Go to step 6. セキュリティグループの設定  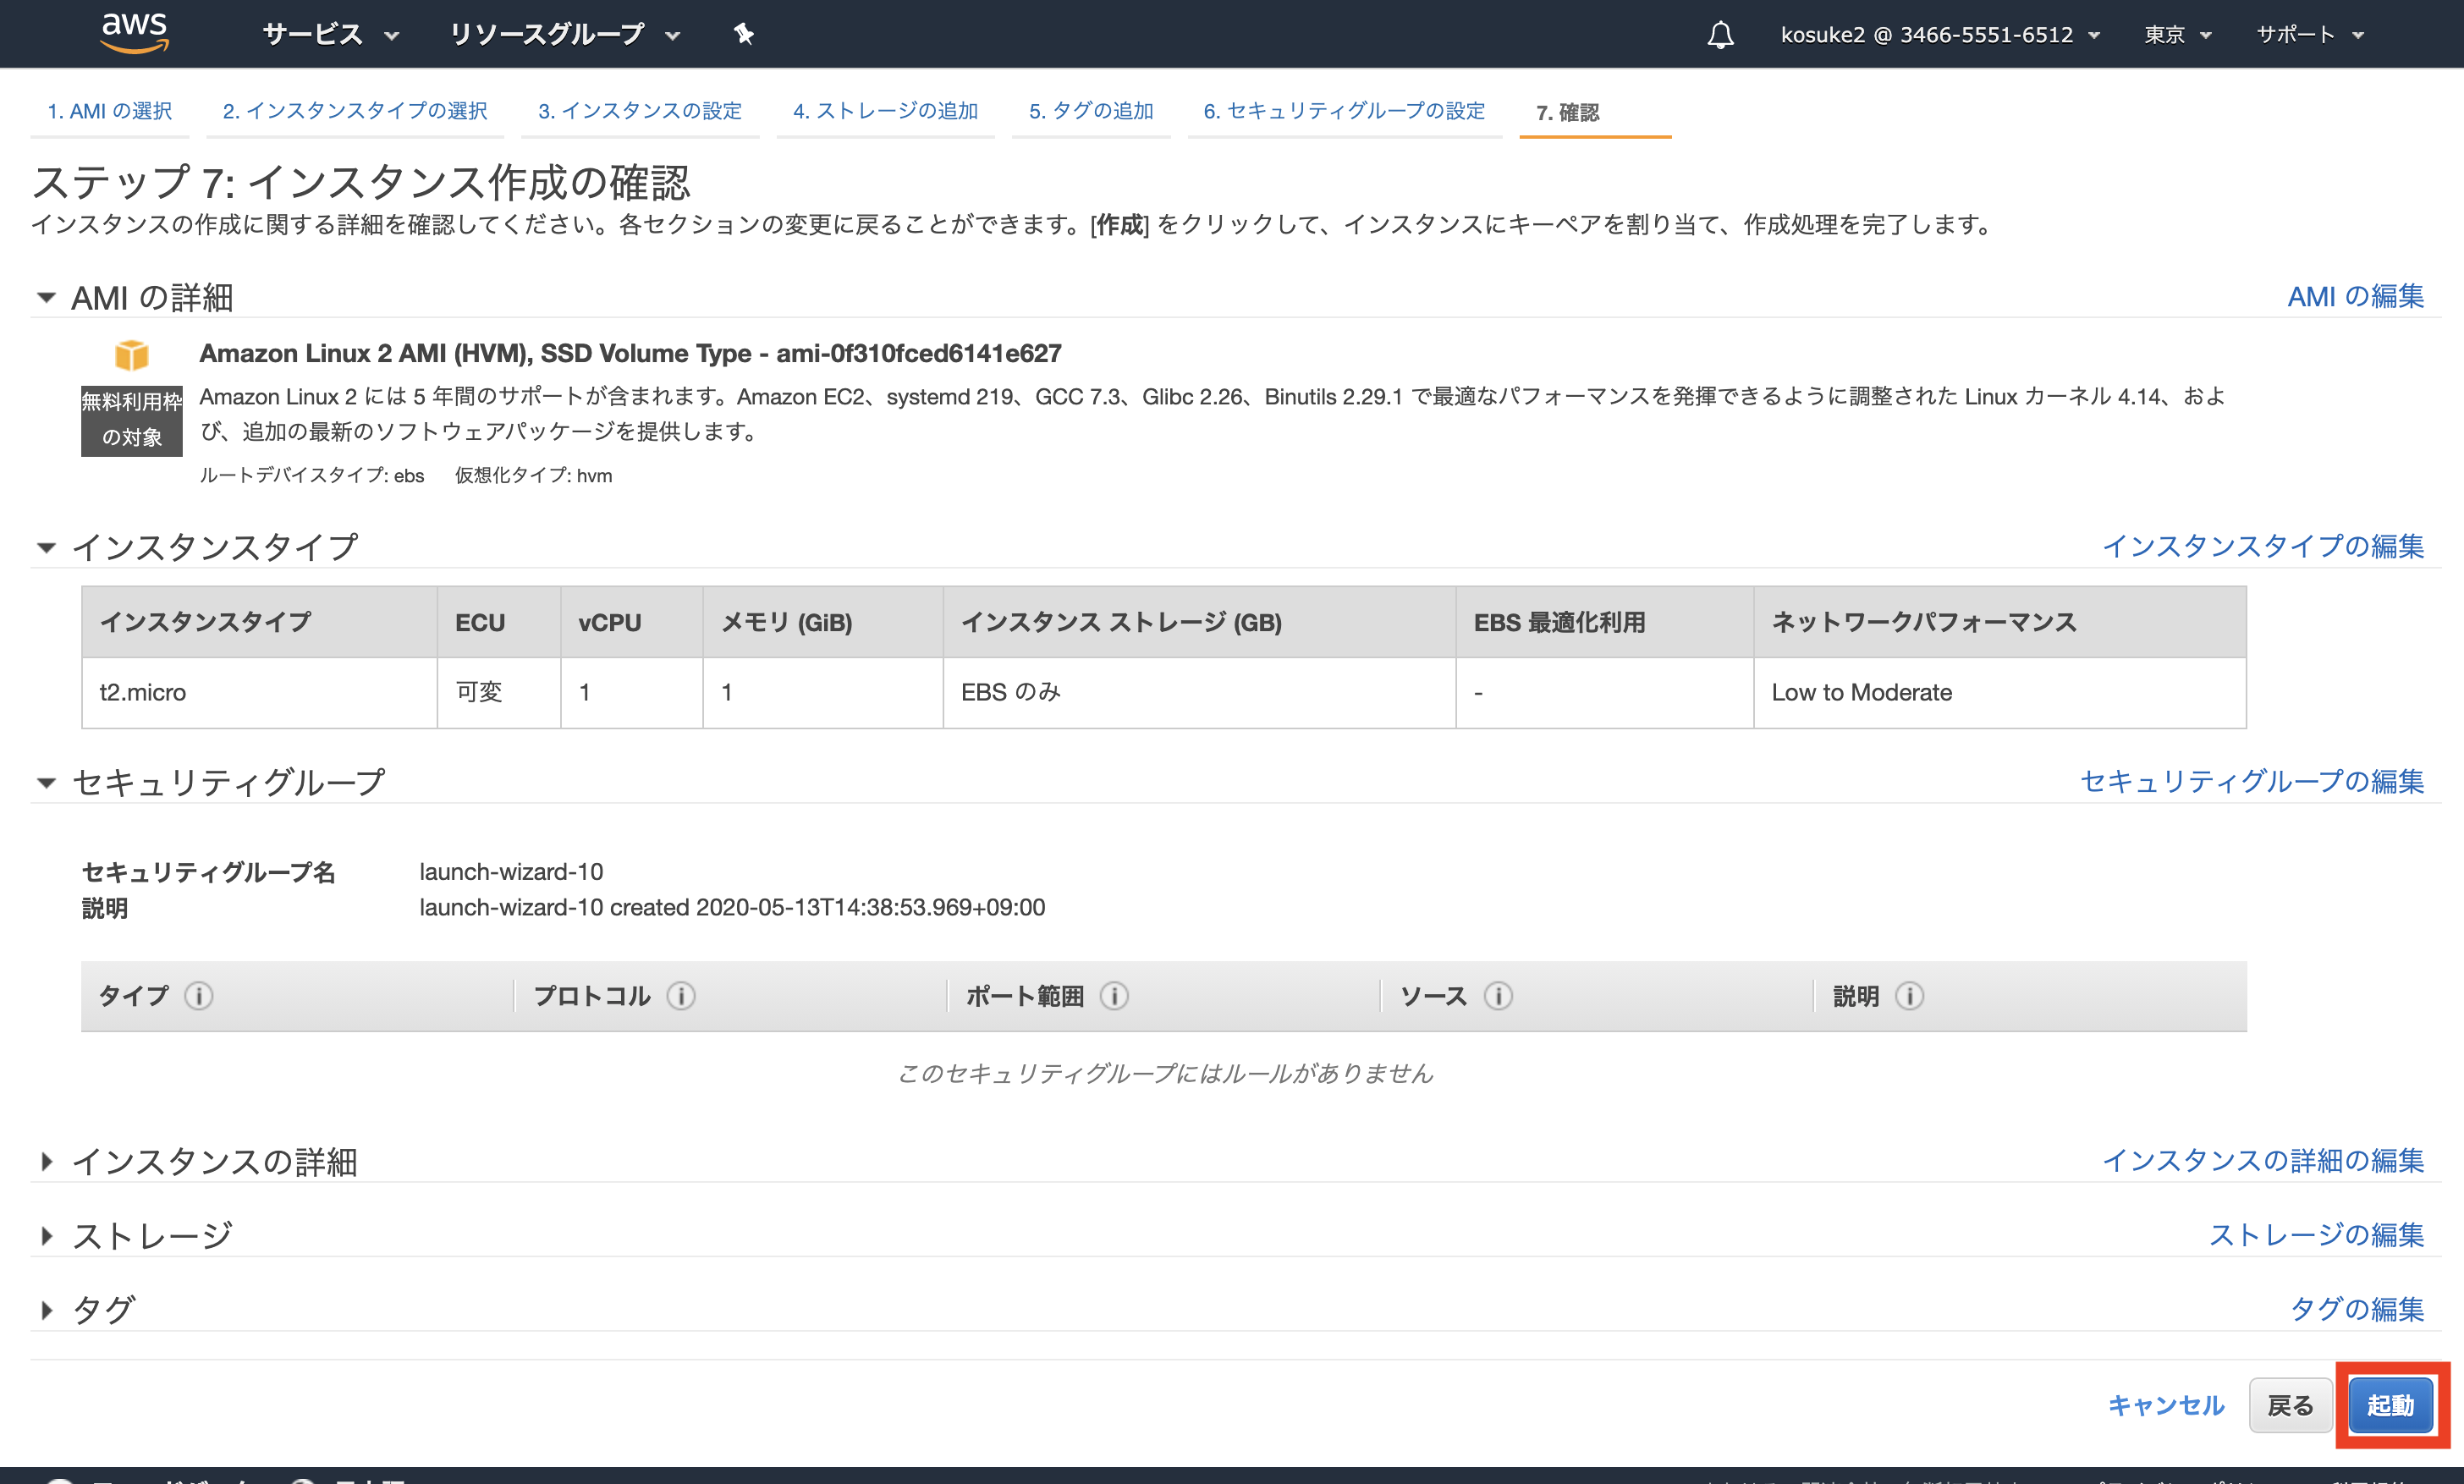(1345, 111)
